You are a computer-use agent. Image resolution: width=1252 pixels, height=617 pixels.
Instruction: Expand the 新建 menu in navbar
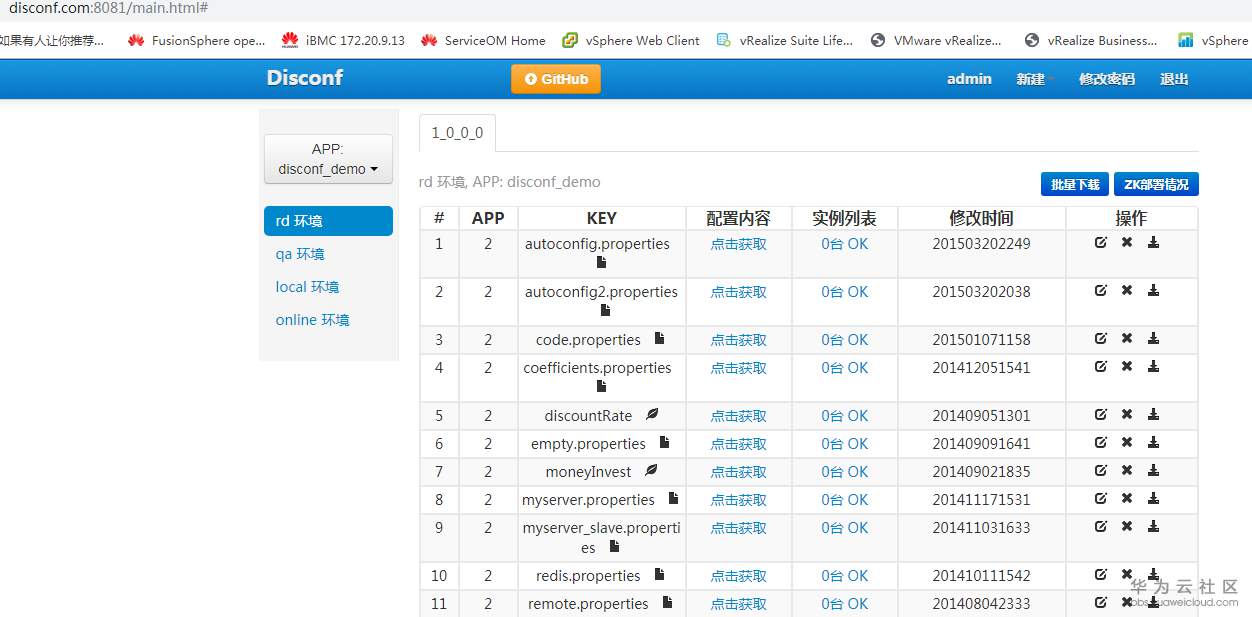coord(1035,79)
